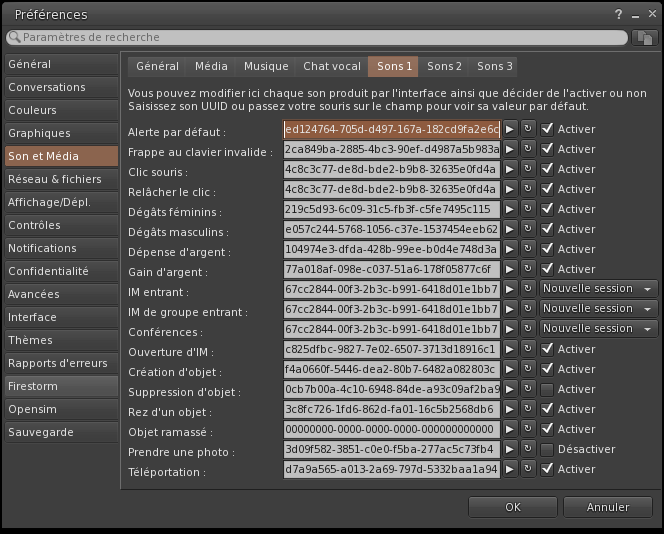Play the Clic souris sound preview

(510, 169)
